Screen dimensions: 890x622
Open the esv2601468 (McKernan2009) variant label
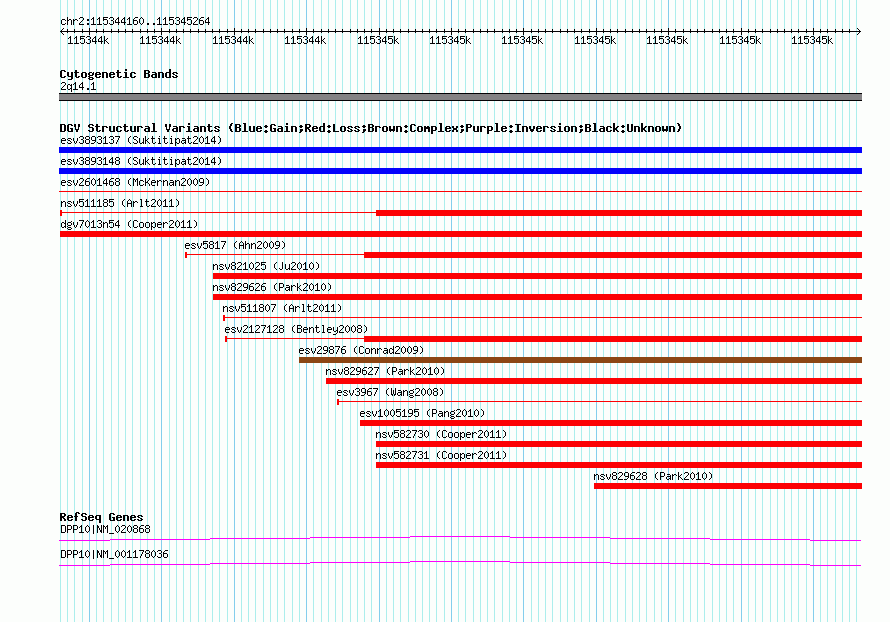click(x=135, y=182)
